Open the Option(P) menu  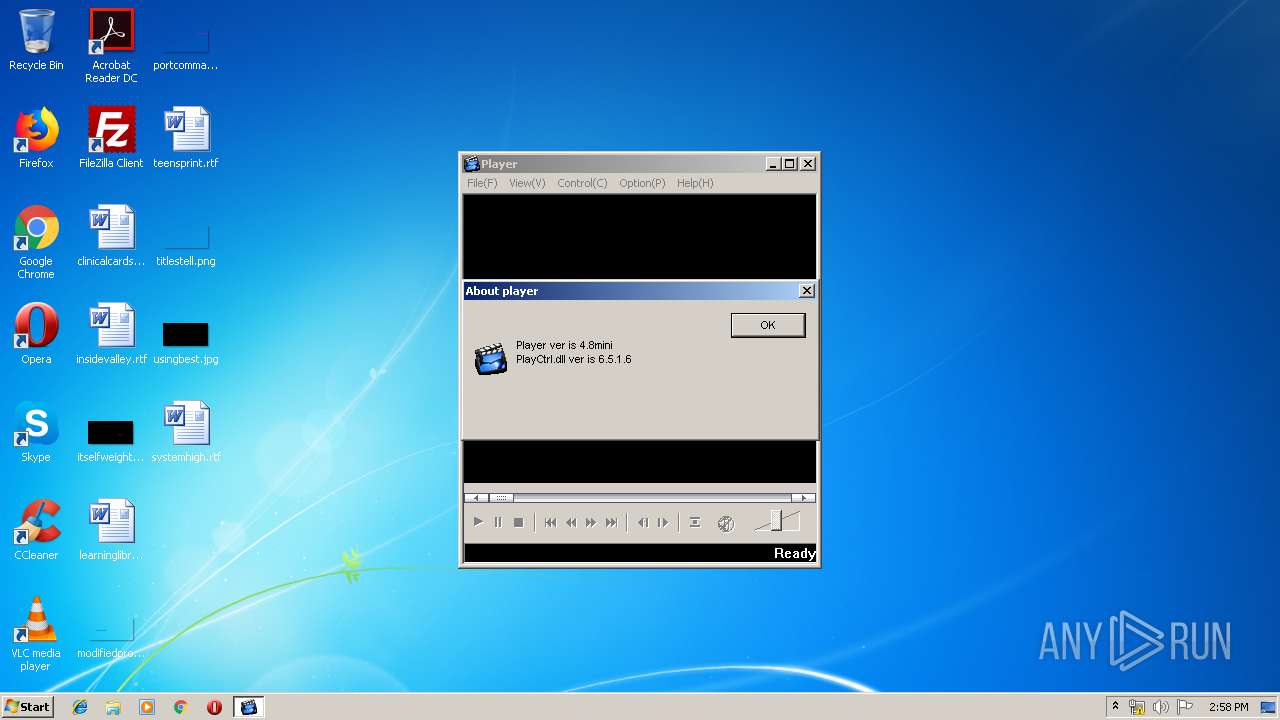[x=642, y=183]
